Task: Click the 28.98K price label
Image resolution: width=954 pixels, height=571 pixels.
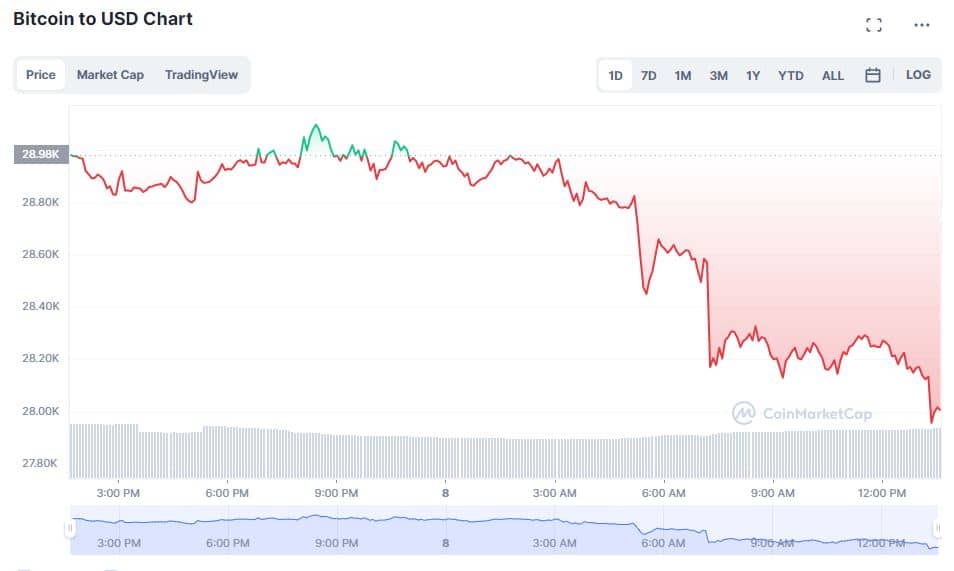Action: pos(41,155)
